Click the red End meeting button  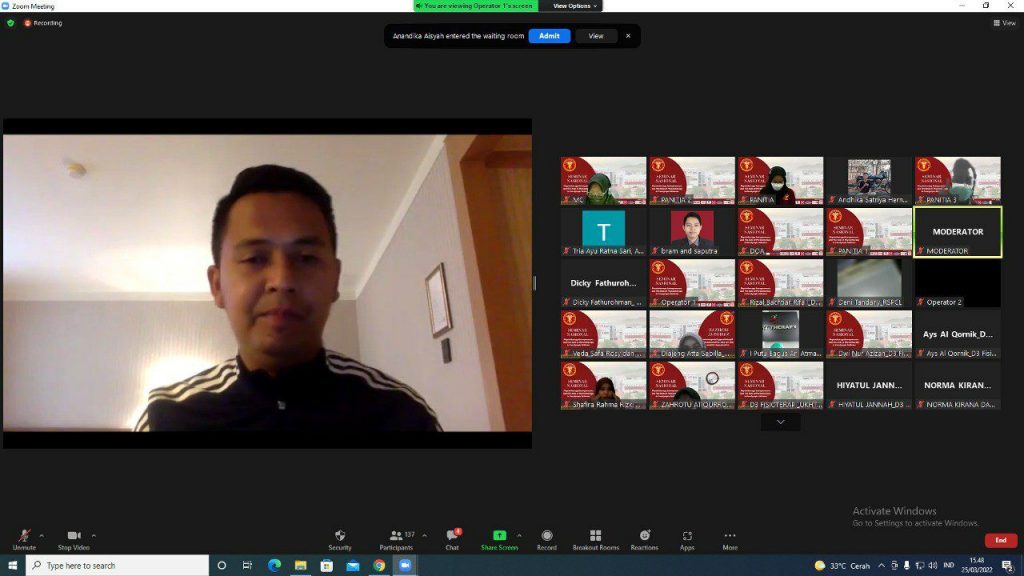1000,540
